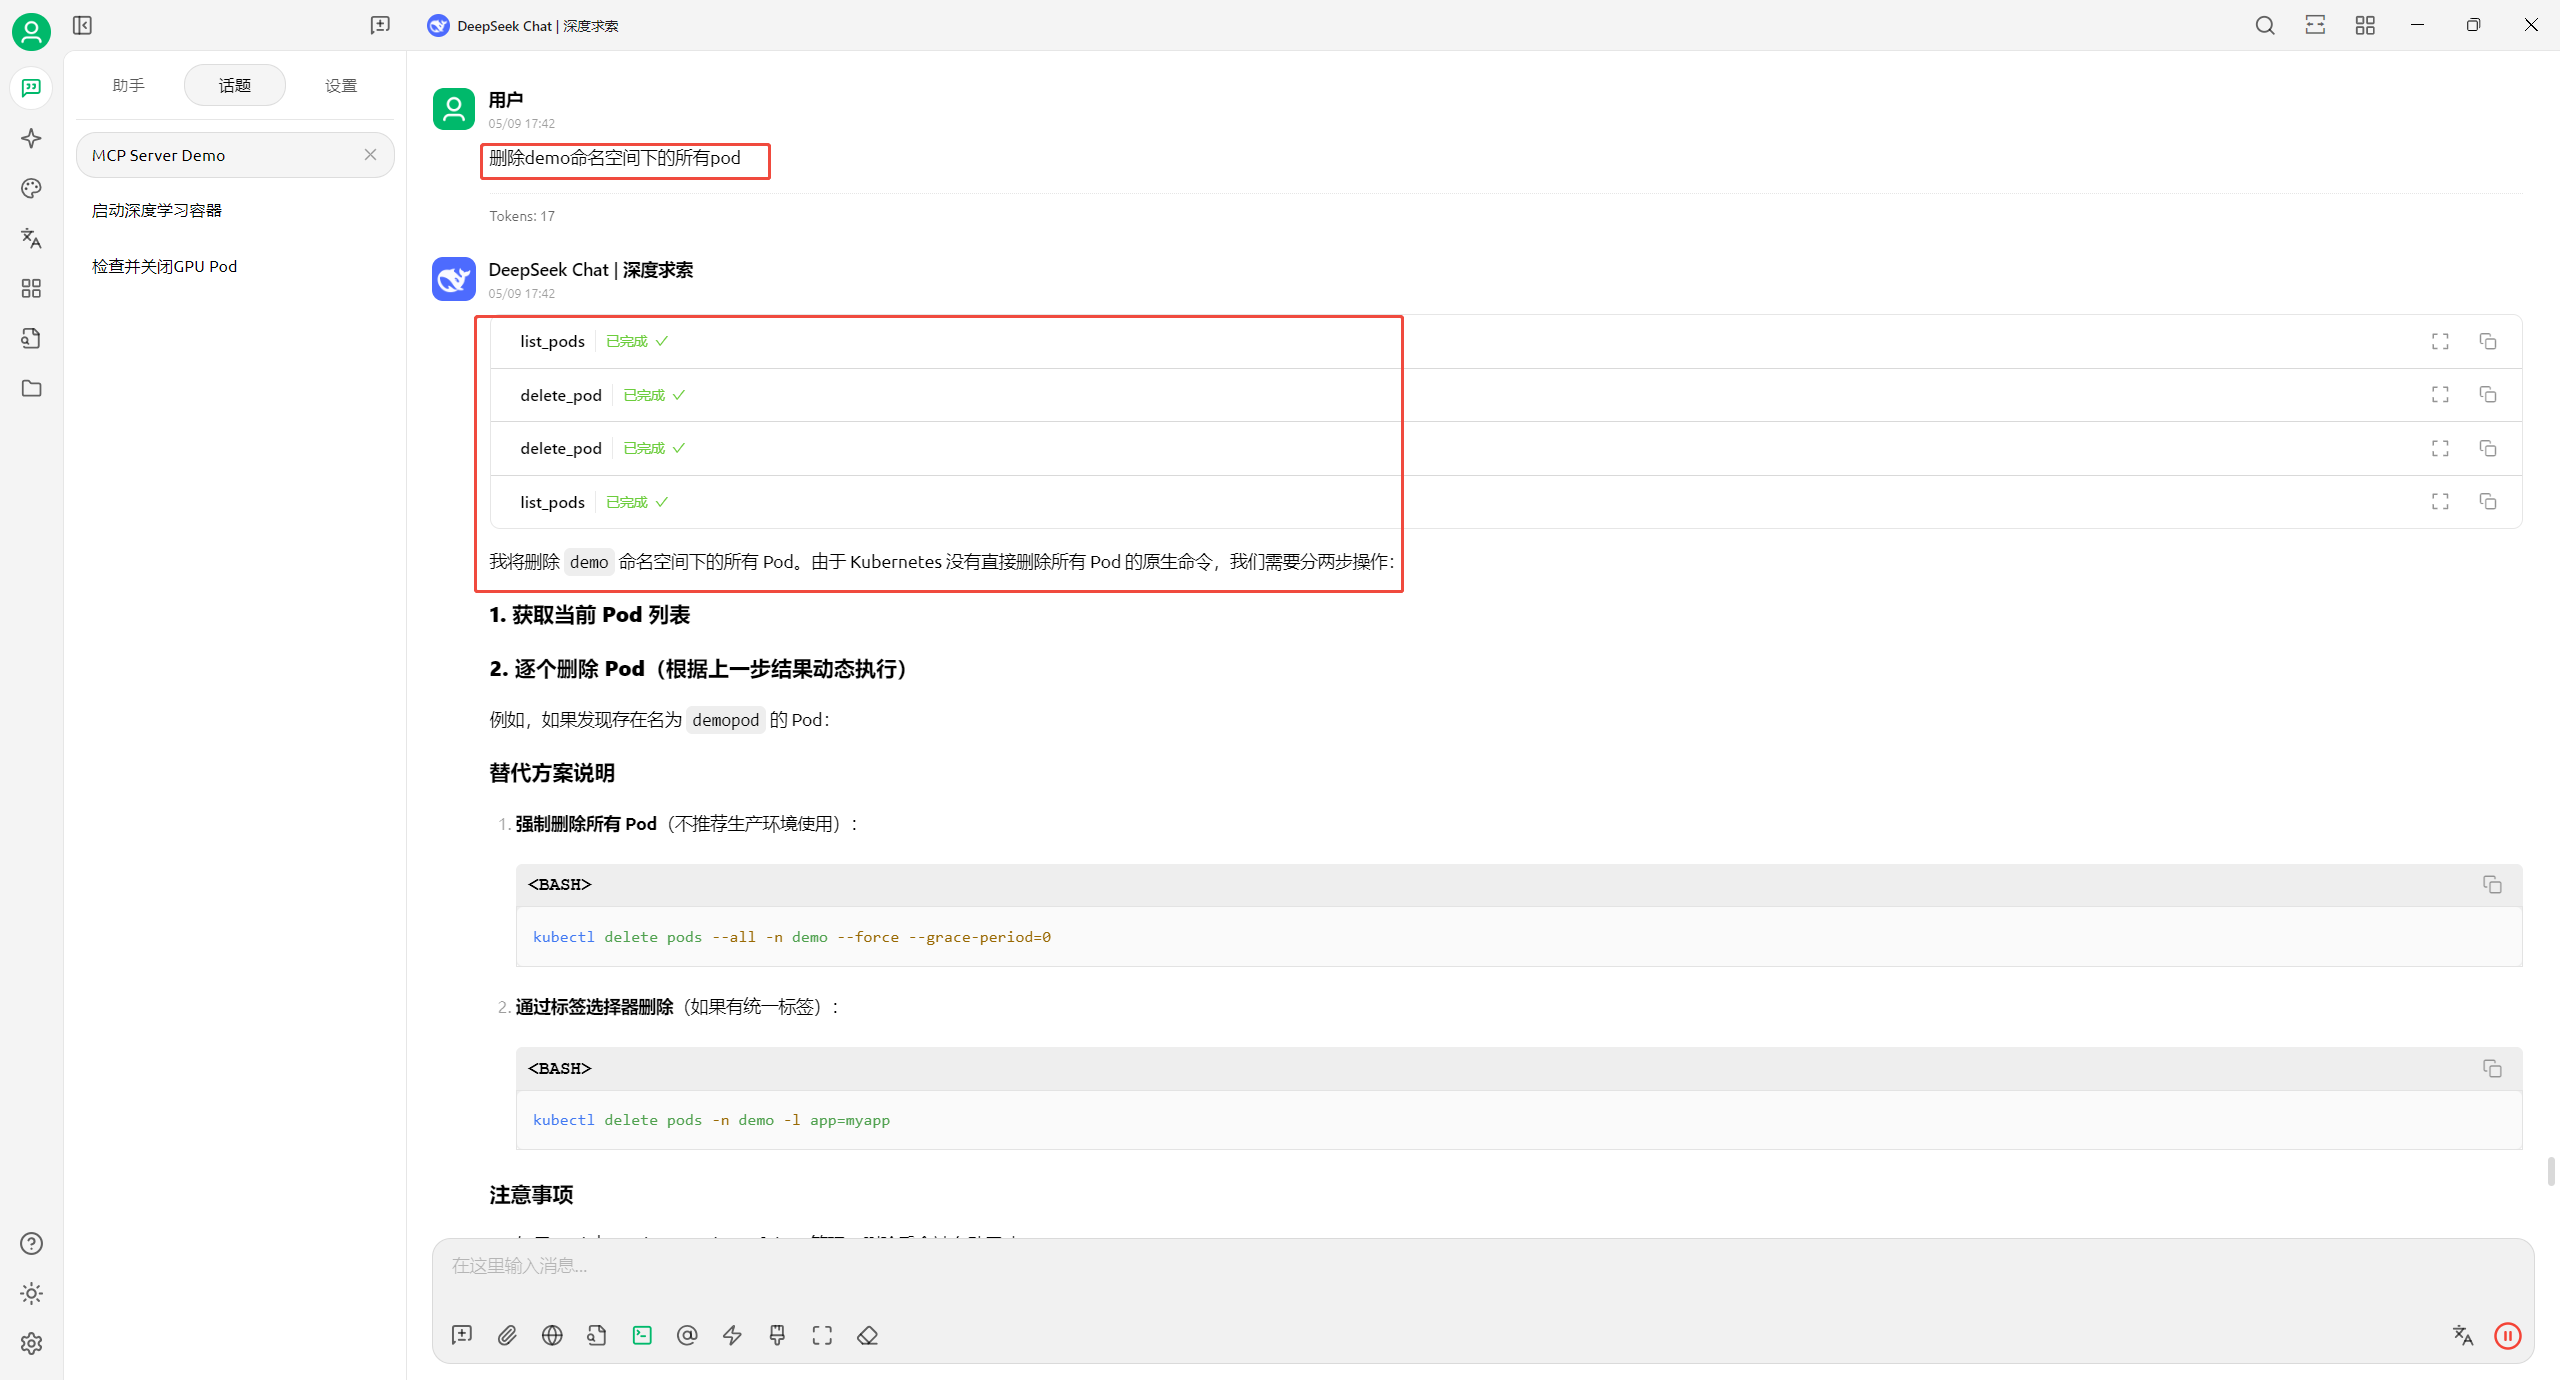The height and width of the screenshot is (1380, 2560).
Task: Click the translate icon in left sidebar
Action: point(31,238)
